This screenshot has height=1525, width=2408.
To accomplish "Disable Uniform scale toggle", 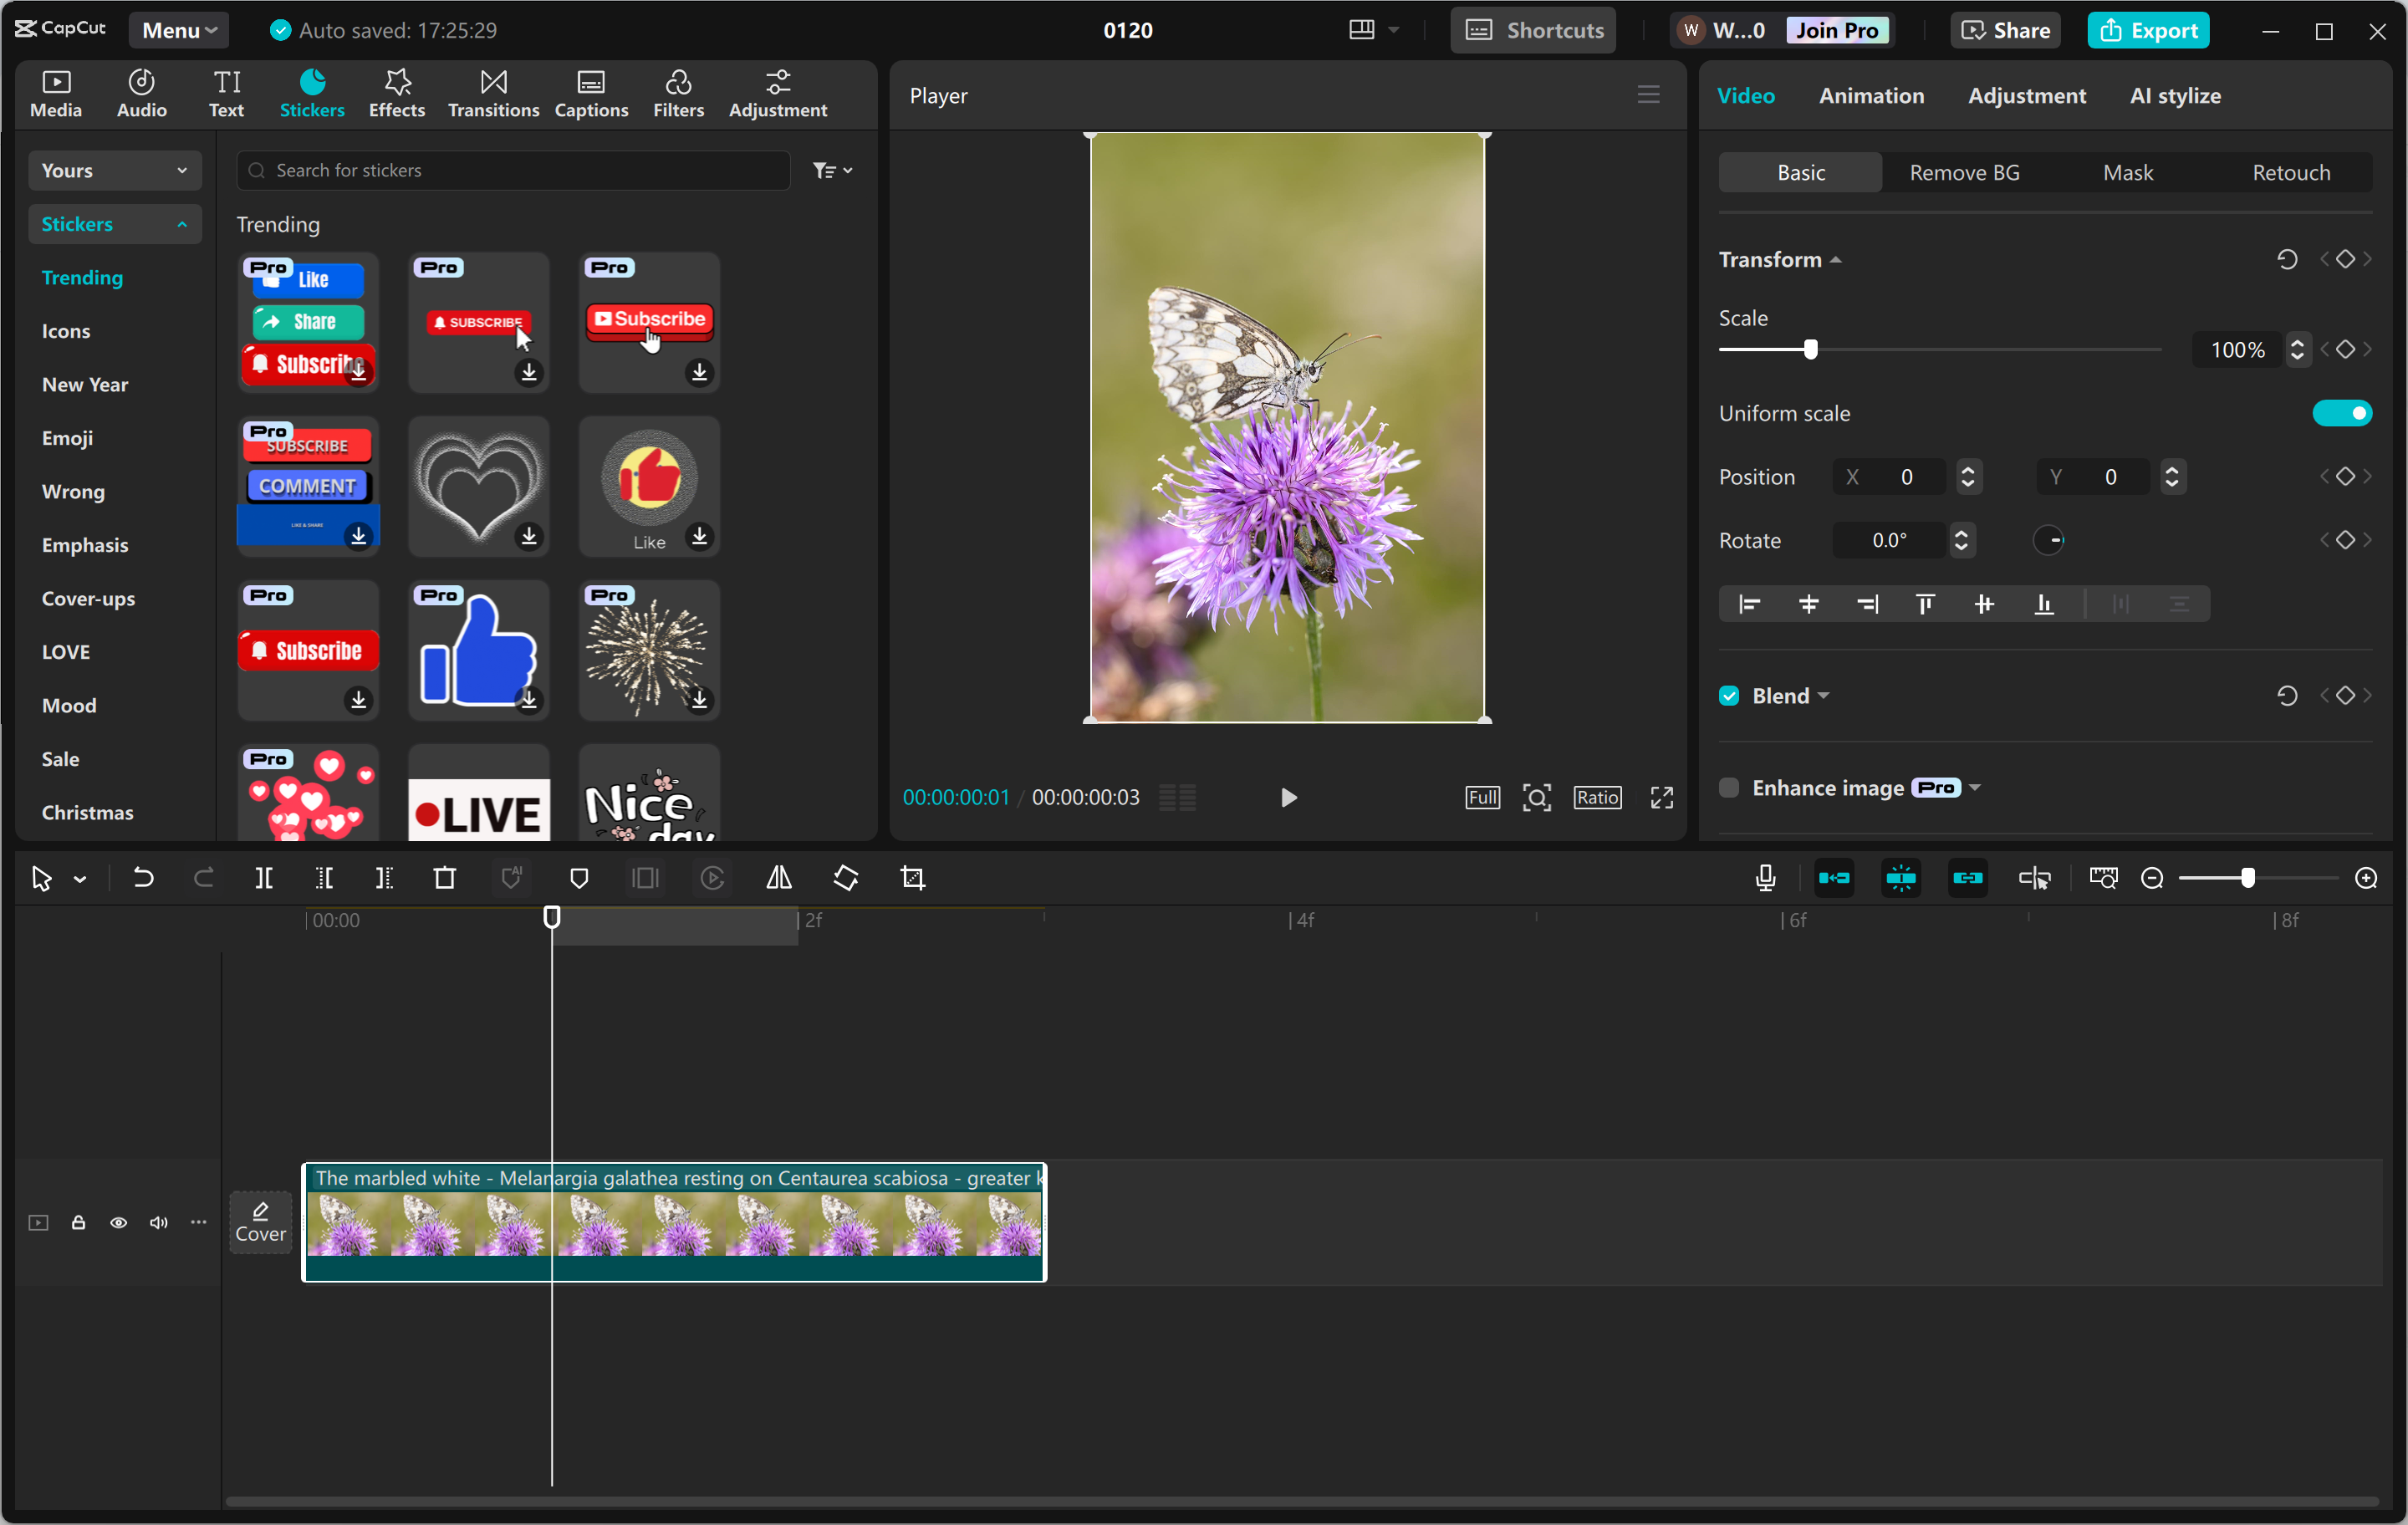I will [2342, 412].
